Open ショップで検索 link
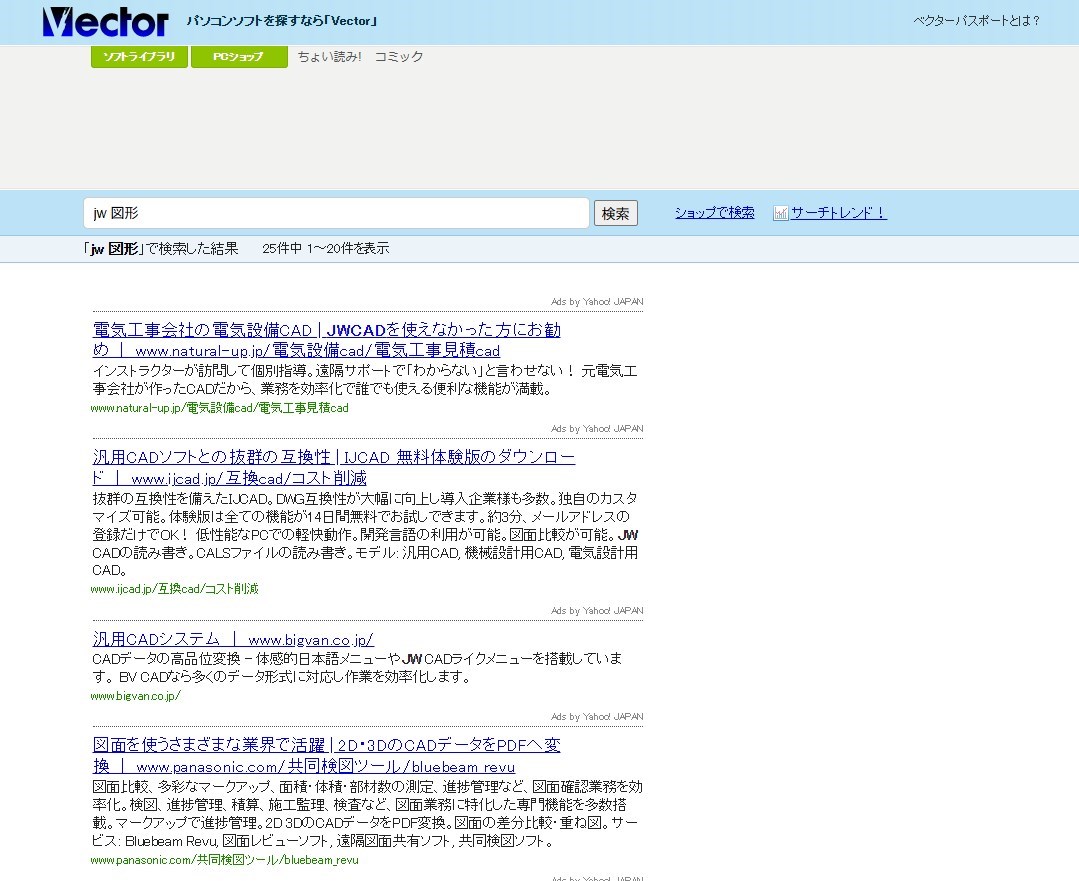 714,213
